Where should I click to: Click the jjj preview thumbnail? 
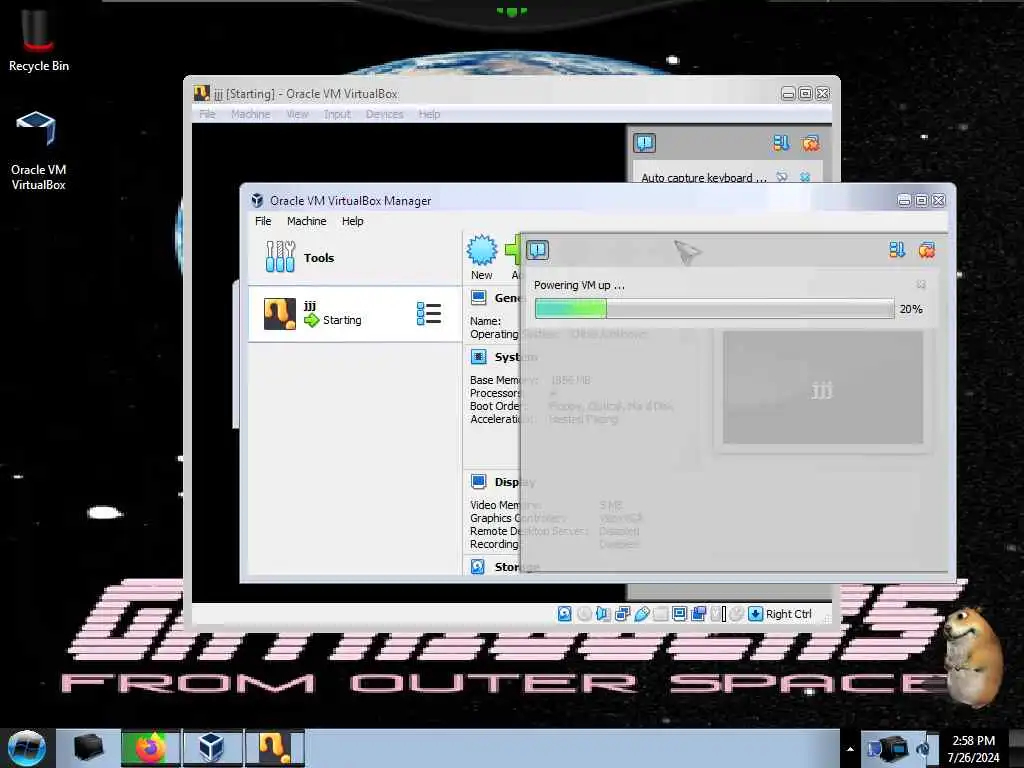pos(823,387)
